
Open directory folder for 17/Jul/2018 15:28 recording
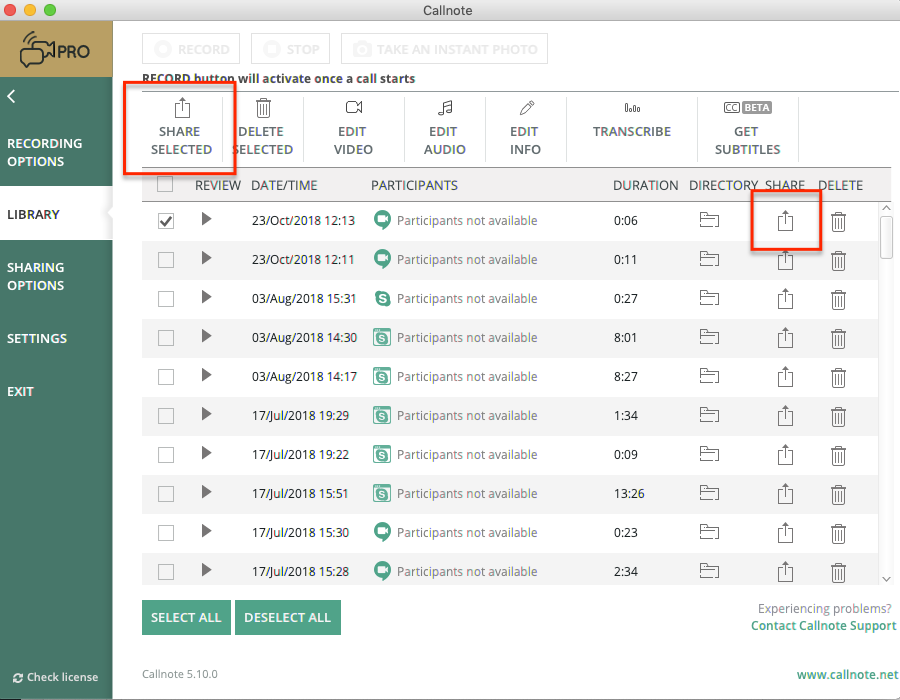click(709, 571)
